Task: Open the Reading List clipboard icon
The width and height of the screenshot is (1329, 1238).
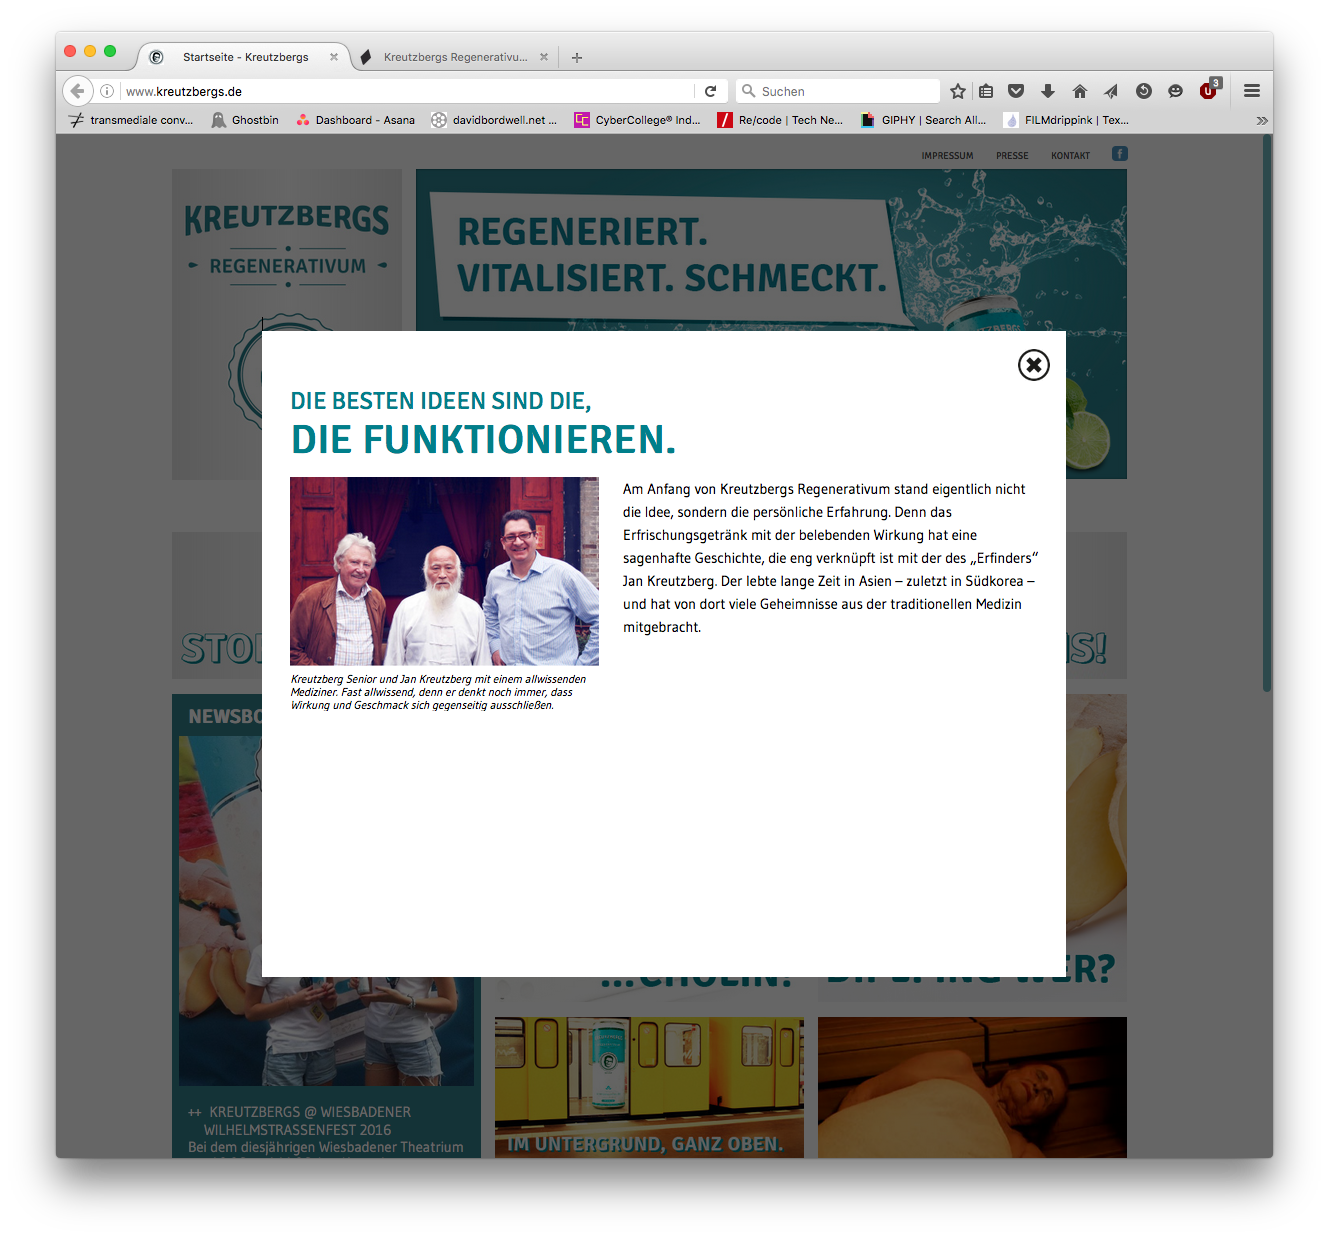Action: click(x=986, y=91)
